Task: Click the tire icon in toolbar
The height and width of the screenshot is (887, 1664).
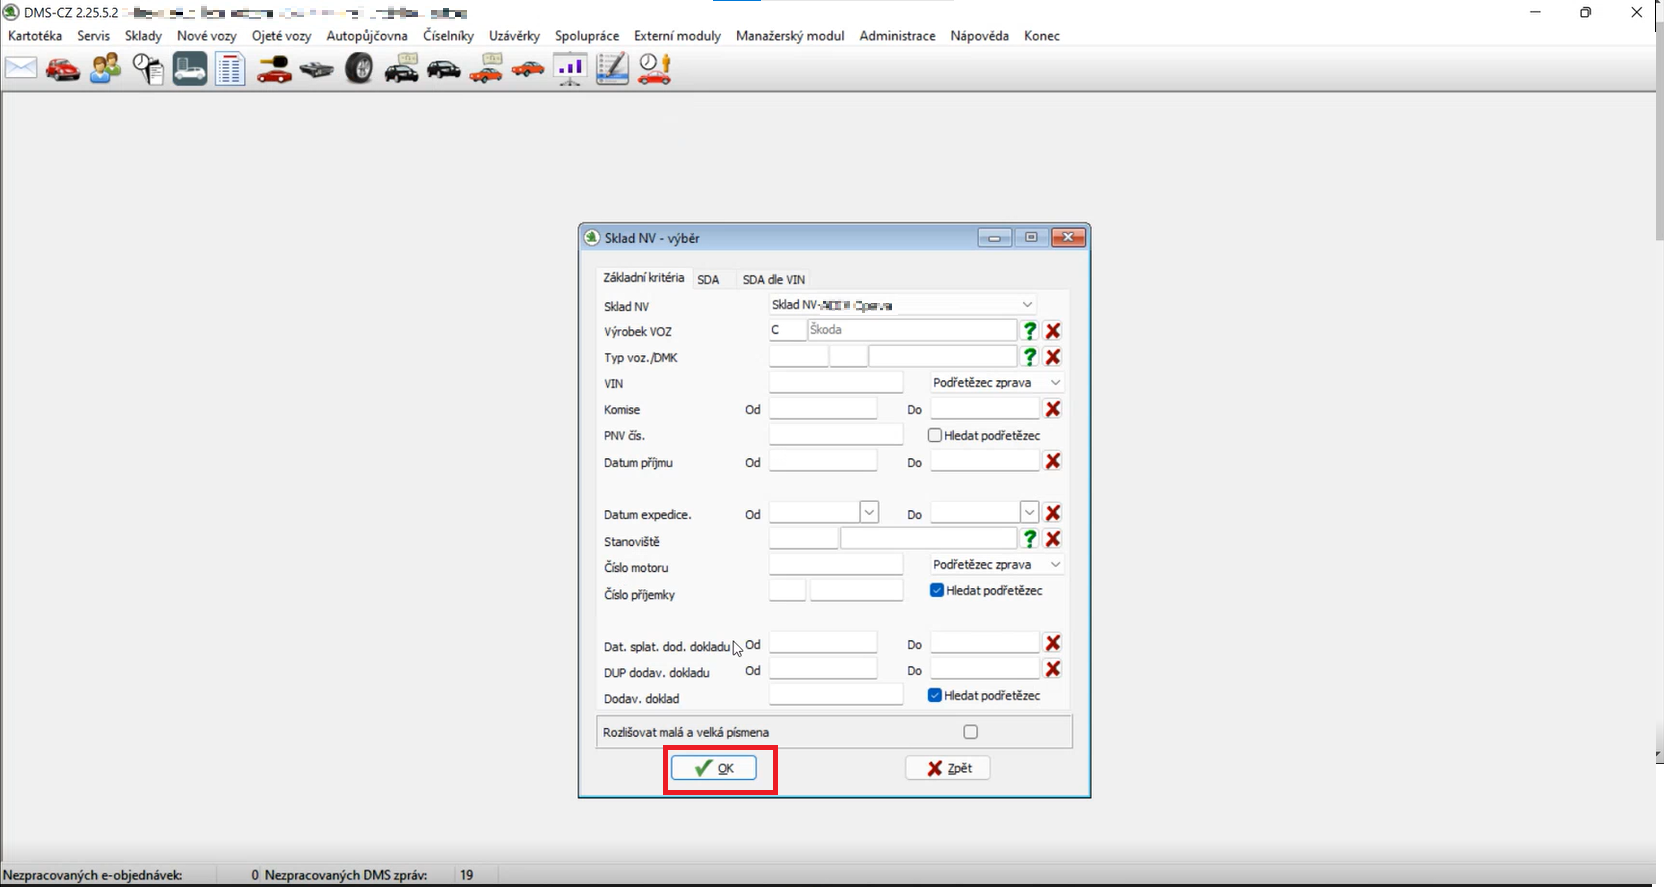Action: point(359,68)
